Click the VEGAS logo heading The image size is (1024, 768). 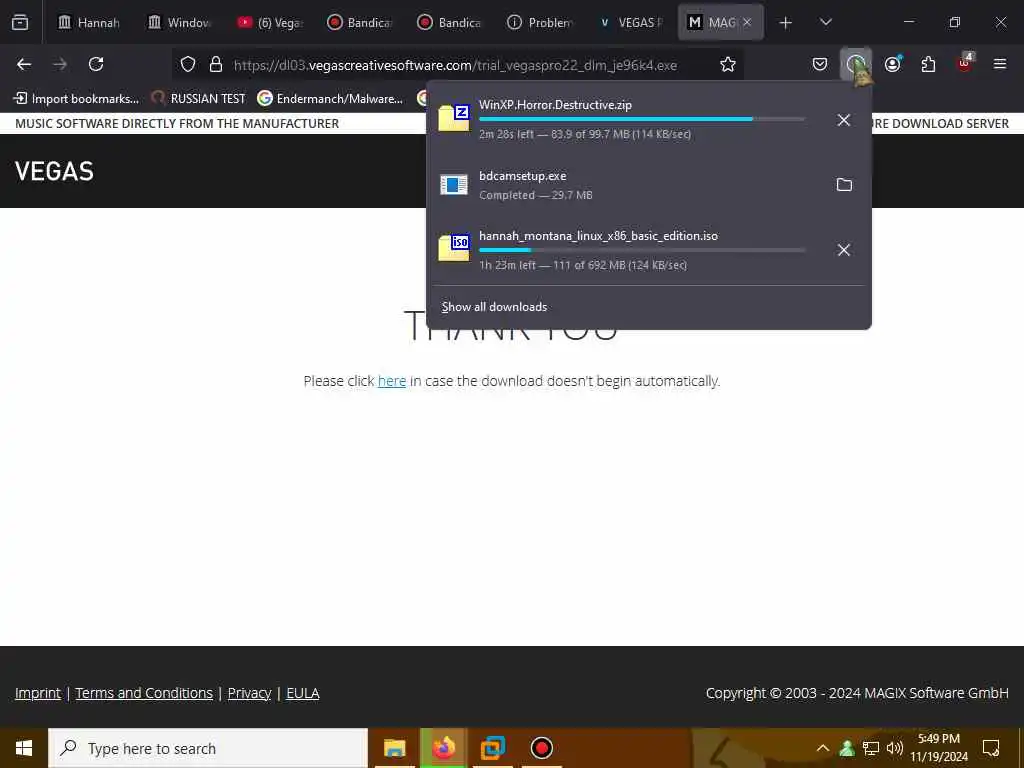tap(54, 171)
